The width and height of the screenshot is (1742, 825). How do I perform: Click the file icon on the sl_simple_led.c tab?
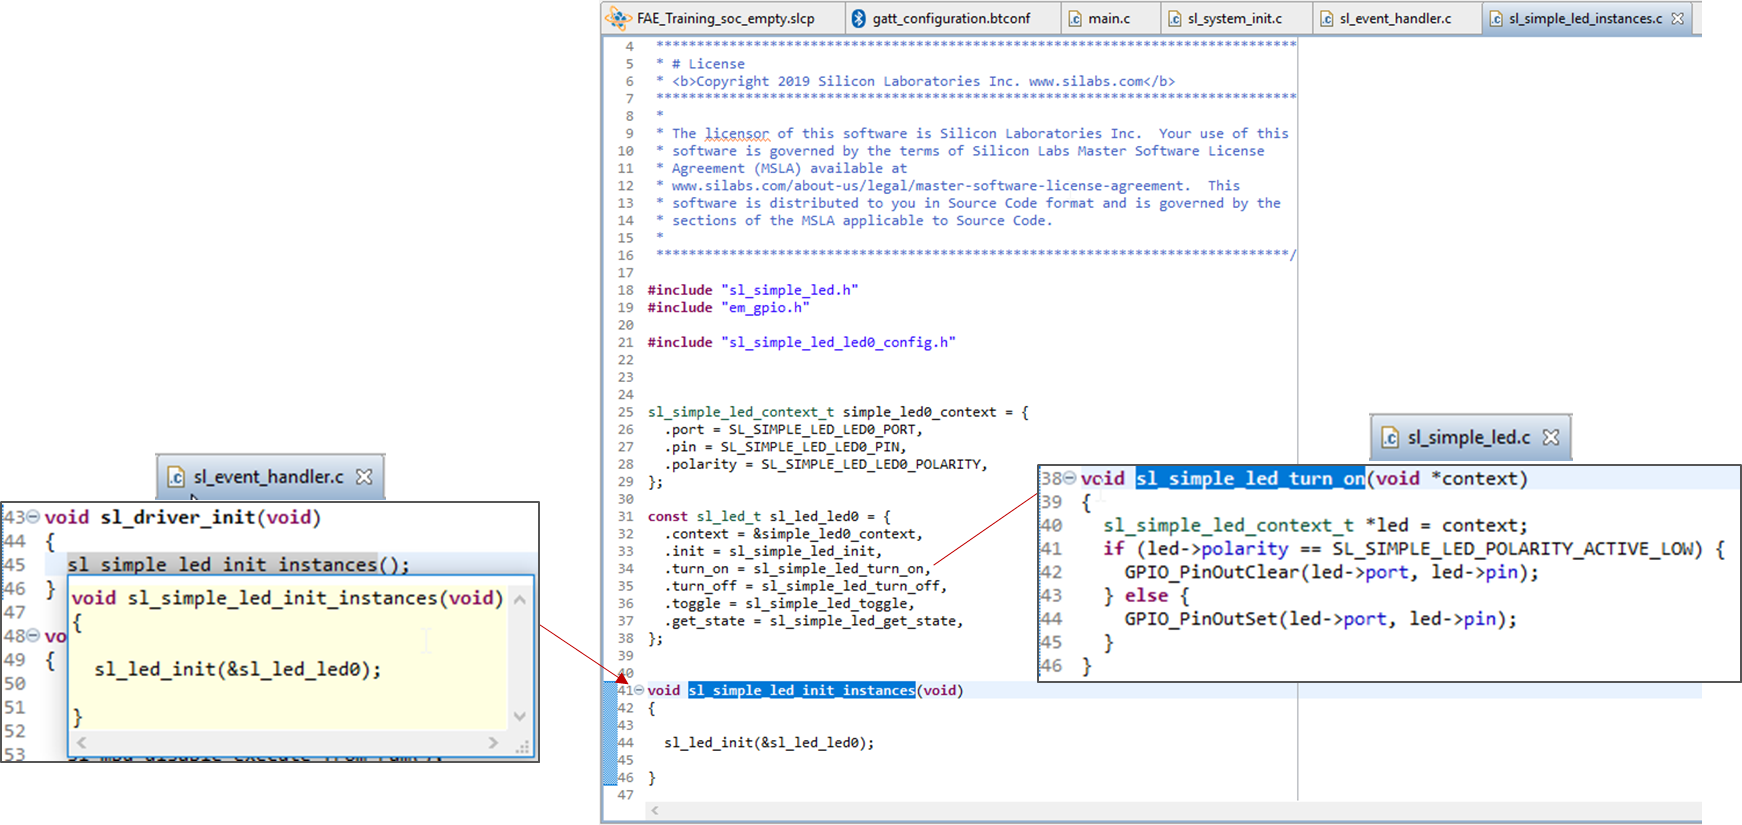[x=1390, y=437]
